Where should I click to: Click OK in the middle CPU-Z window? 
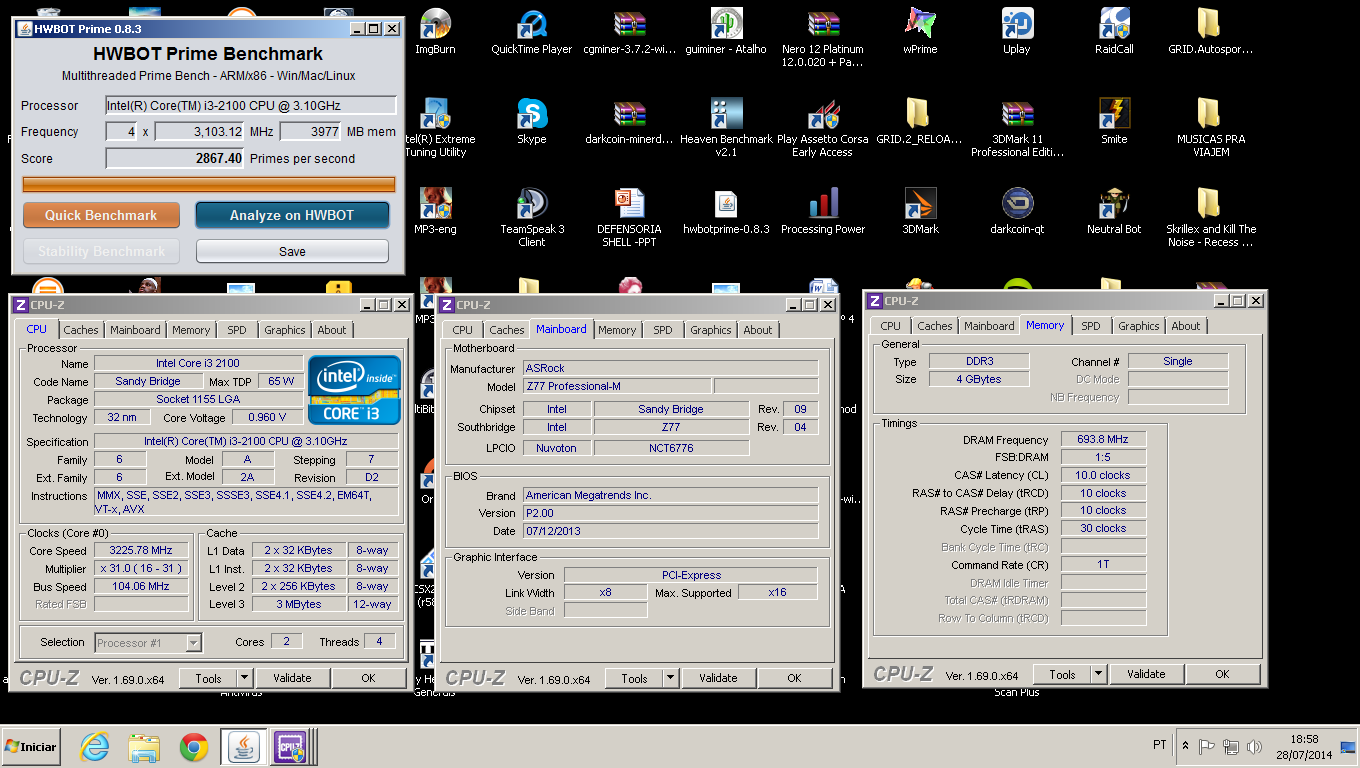coord(794,678)
